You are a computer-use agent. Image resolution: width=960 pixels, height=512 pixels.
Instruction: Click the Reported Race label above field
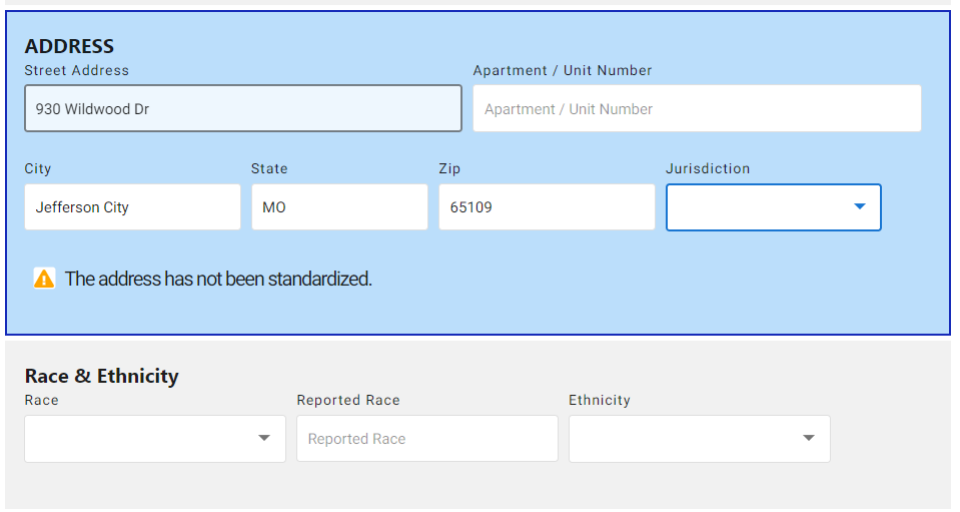[x=348, y=400]
